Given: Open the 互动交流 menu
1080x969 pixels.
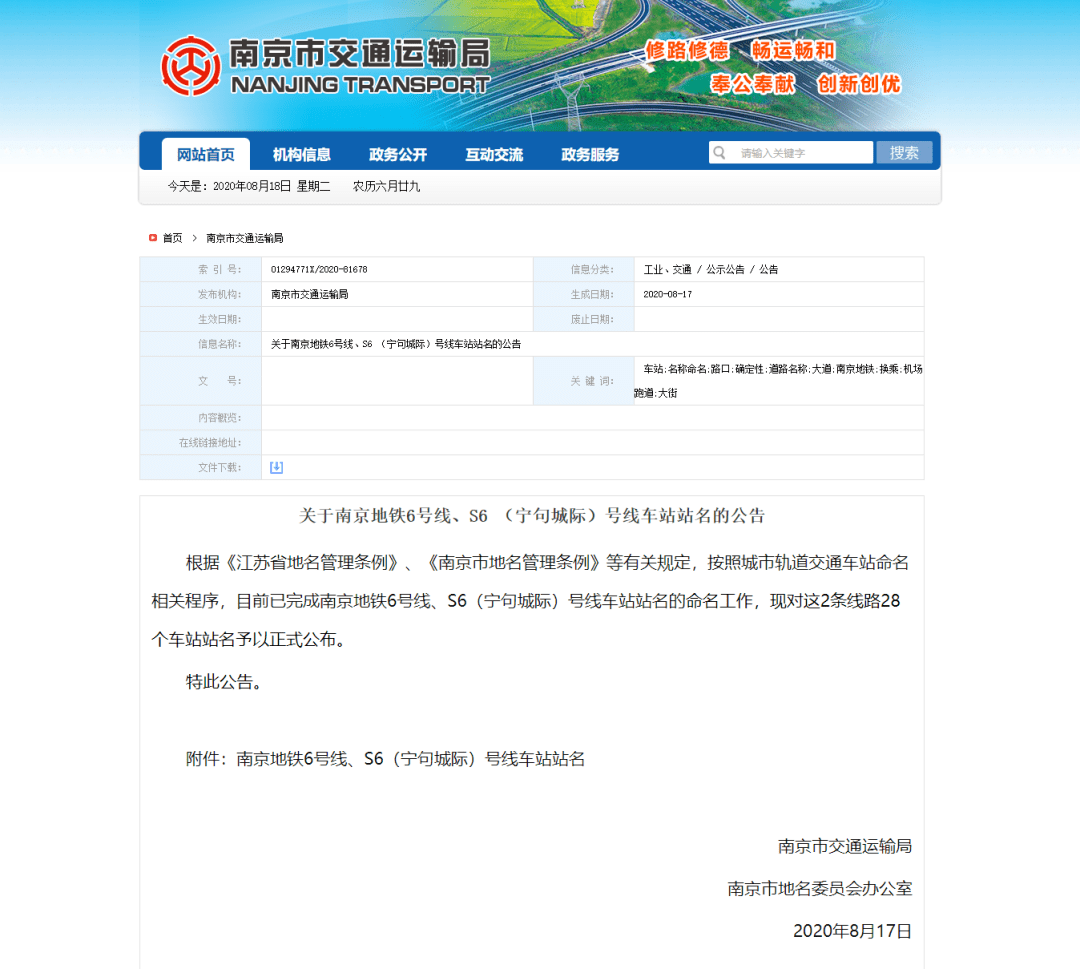Looking at the screenshot, I should click(494, 154).
